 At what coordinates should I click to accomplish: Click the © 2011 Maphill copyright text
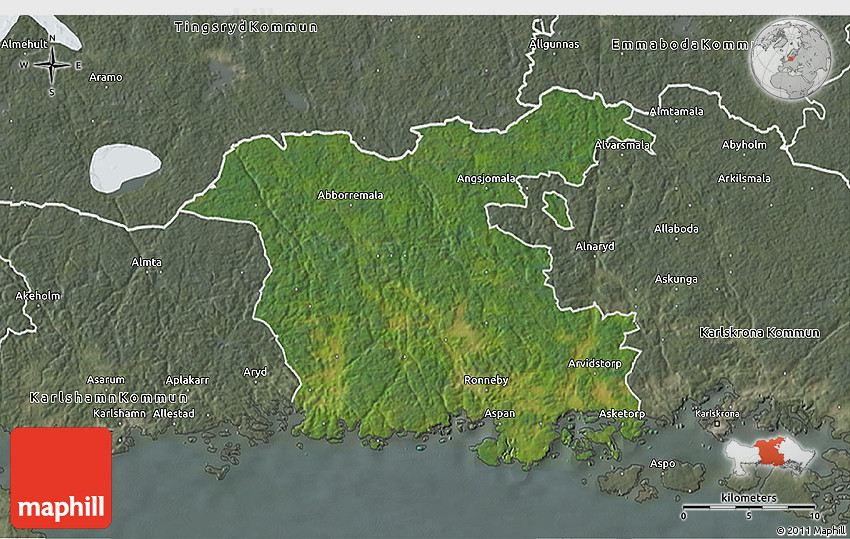pyautogui.click(x=811, y=530)
